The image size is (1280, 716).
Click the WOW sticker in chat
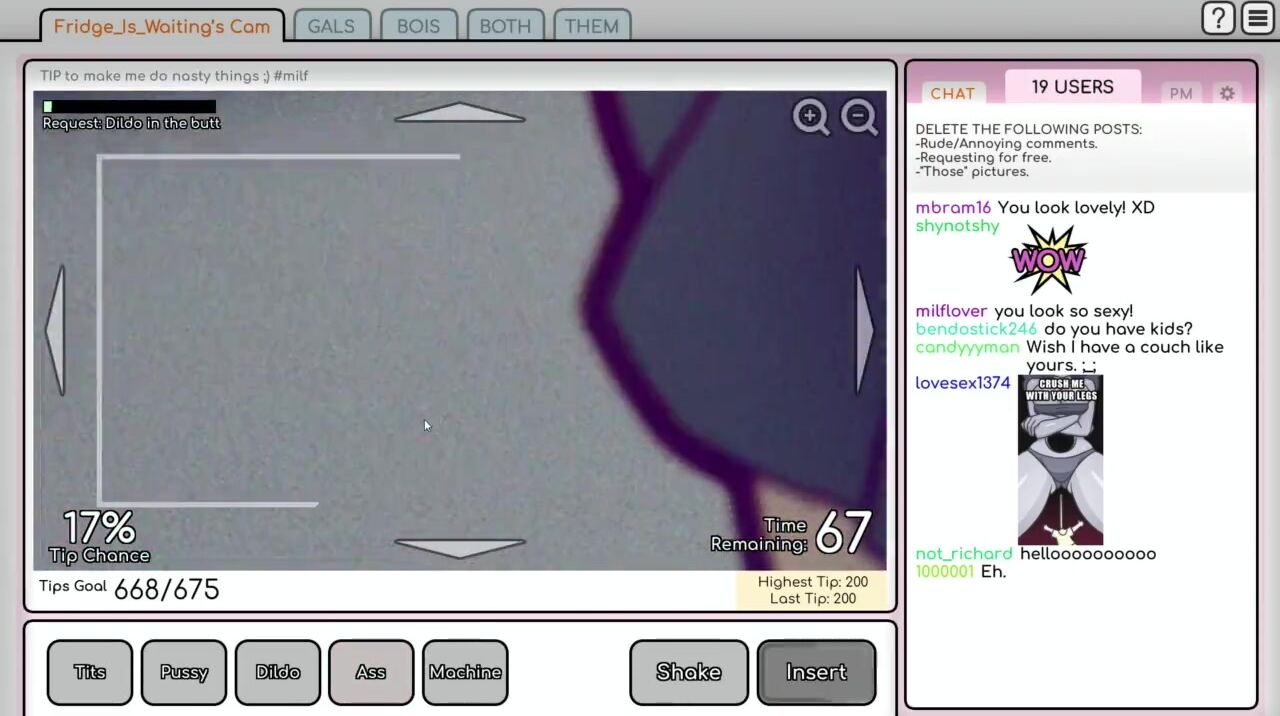click(x=1048, y=260)
